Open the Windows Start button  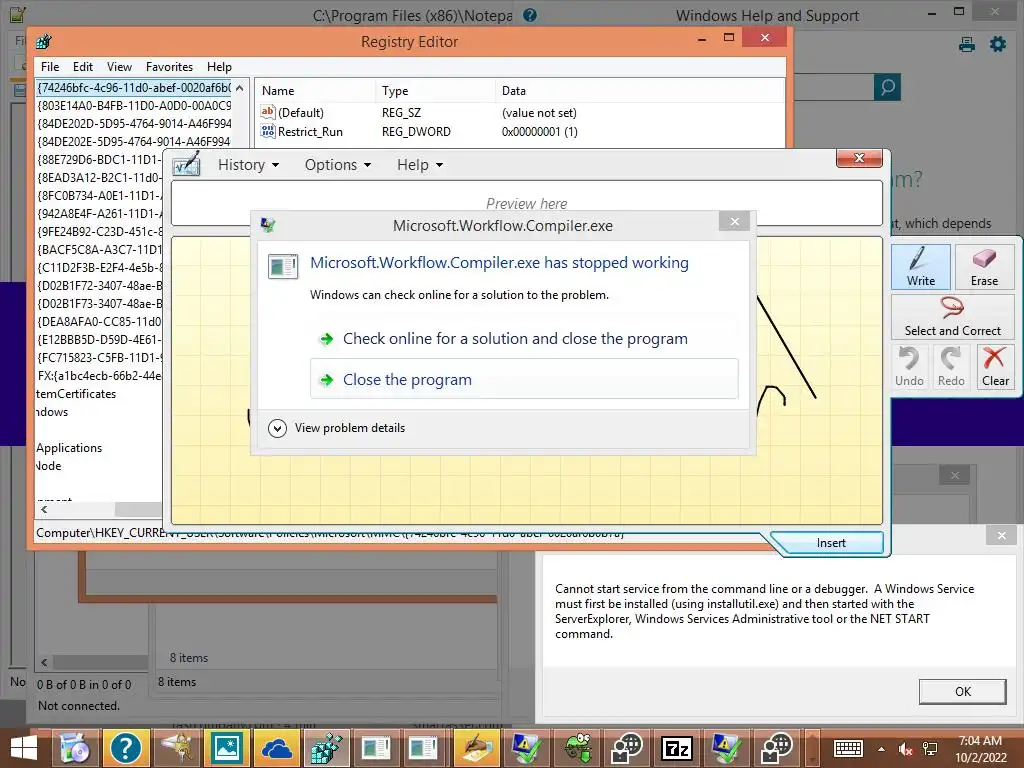point(24,748)
